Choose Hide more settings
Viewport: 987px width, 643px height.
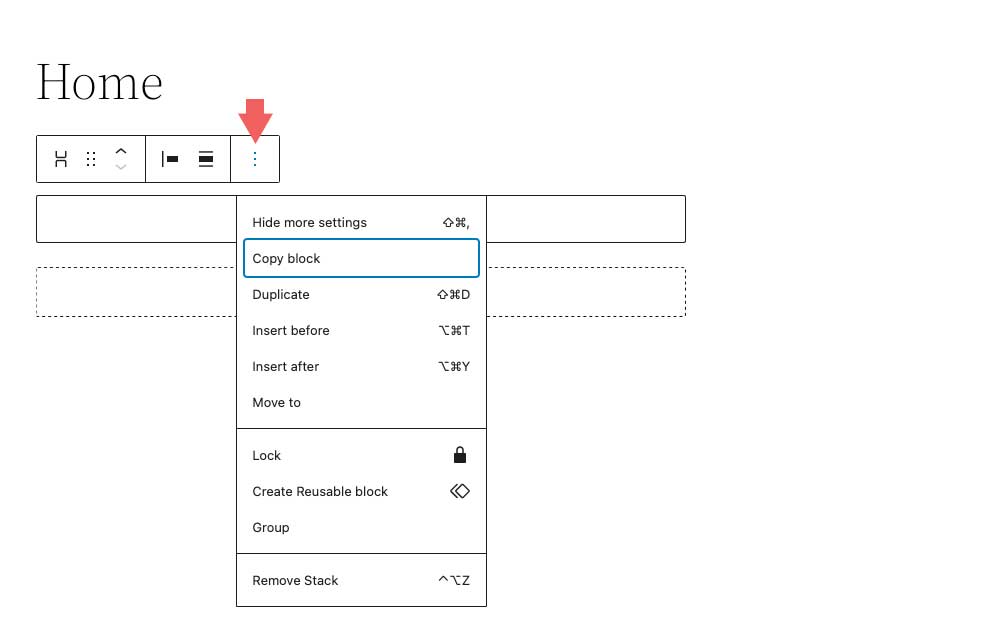[x=309, y=222]
